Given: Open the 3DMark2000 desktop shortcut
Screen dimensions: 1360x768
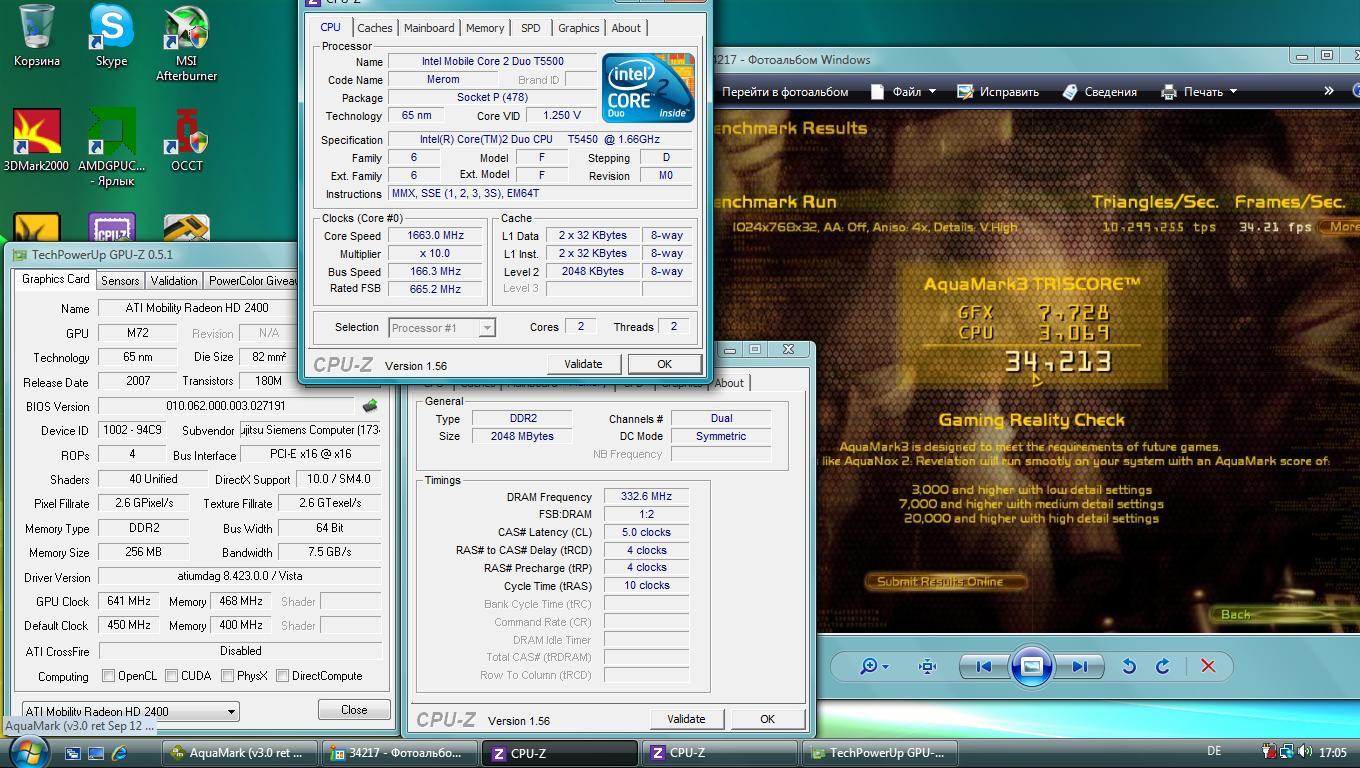Looking at the screenshot, I should click(37, 140).
